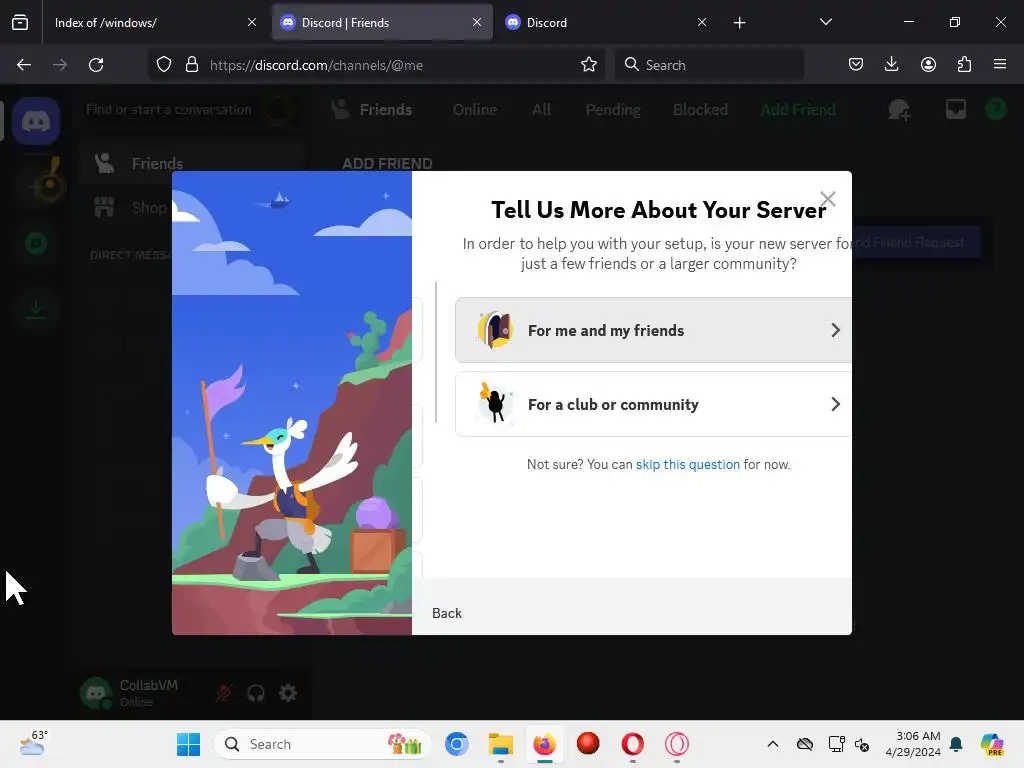Click the site security padlock icon
Viewport: 1024px width, 768px height.
[191, 65]
